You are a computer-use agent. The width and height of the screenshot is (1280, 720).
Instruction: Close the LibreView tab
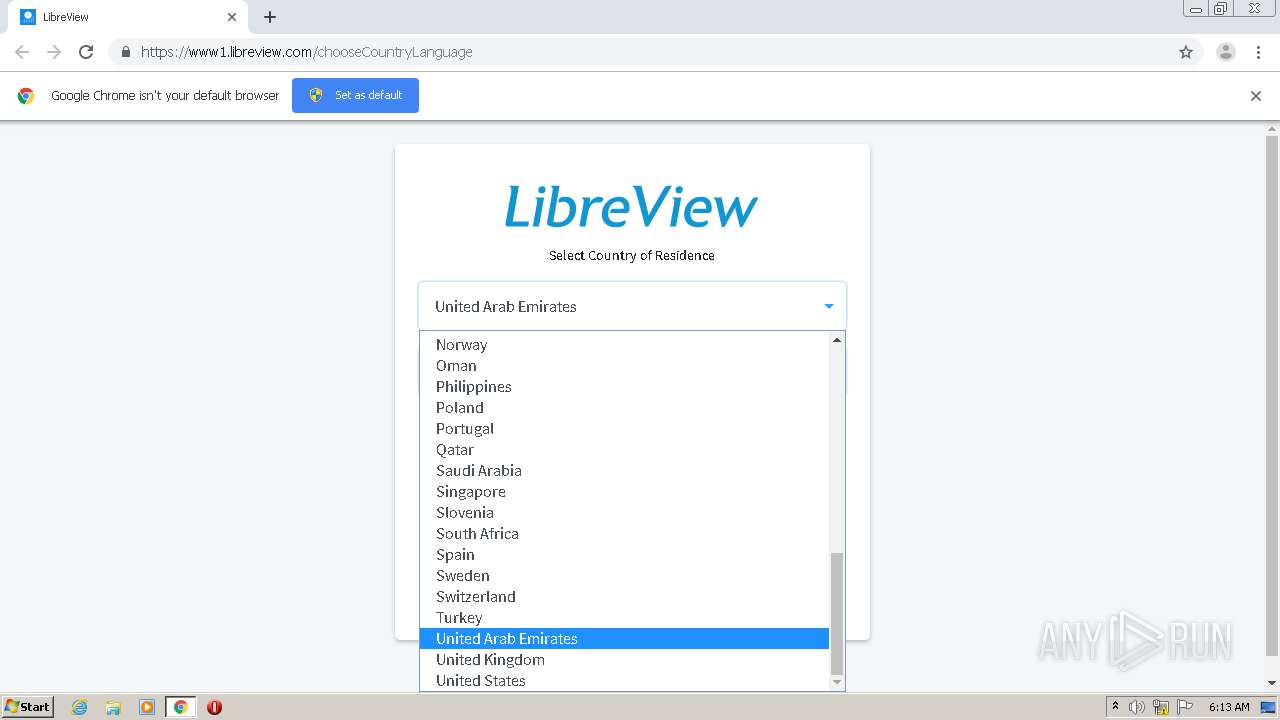click(x=232, y=17)
